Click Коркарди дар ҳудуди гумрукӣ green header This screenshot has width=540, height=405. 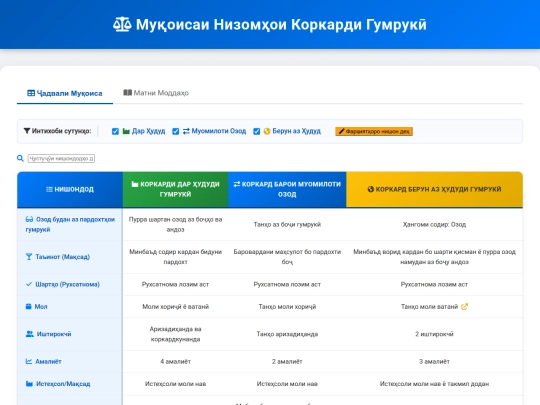pyautogui.click(x=175, y=189)
